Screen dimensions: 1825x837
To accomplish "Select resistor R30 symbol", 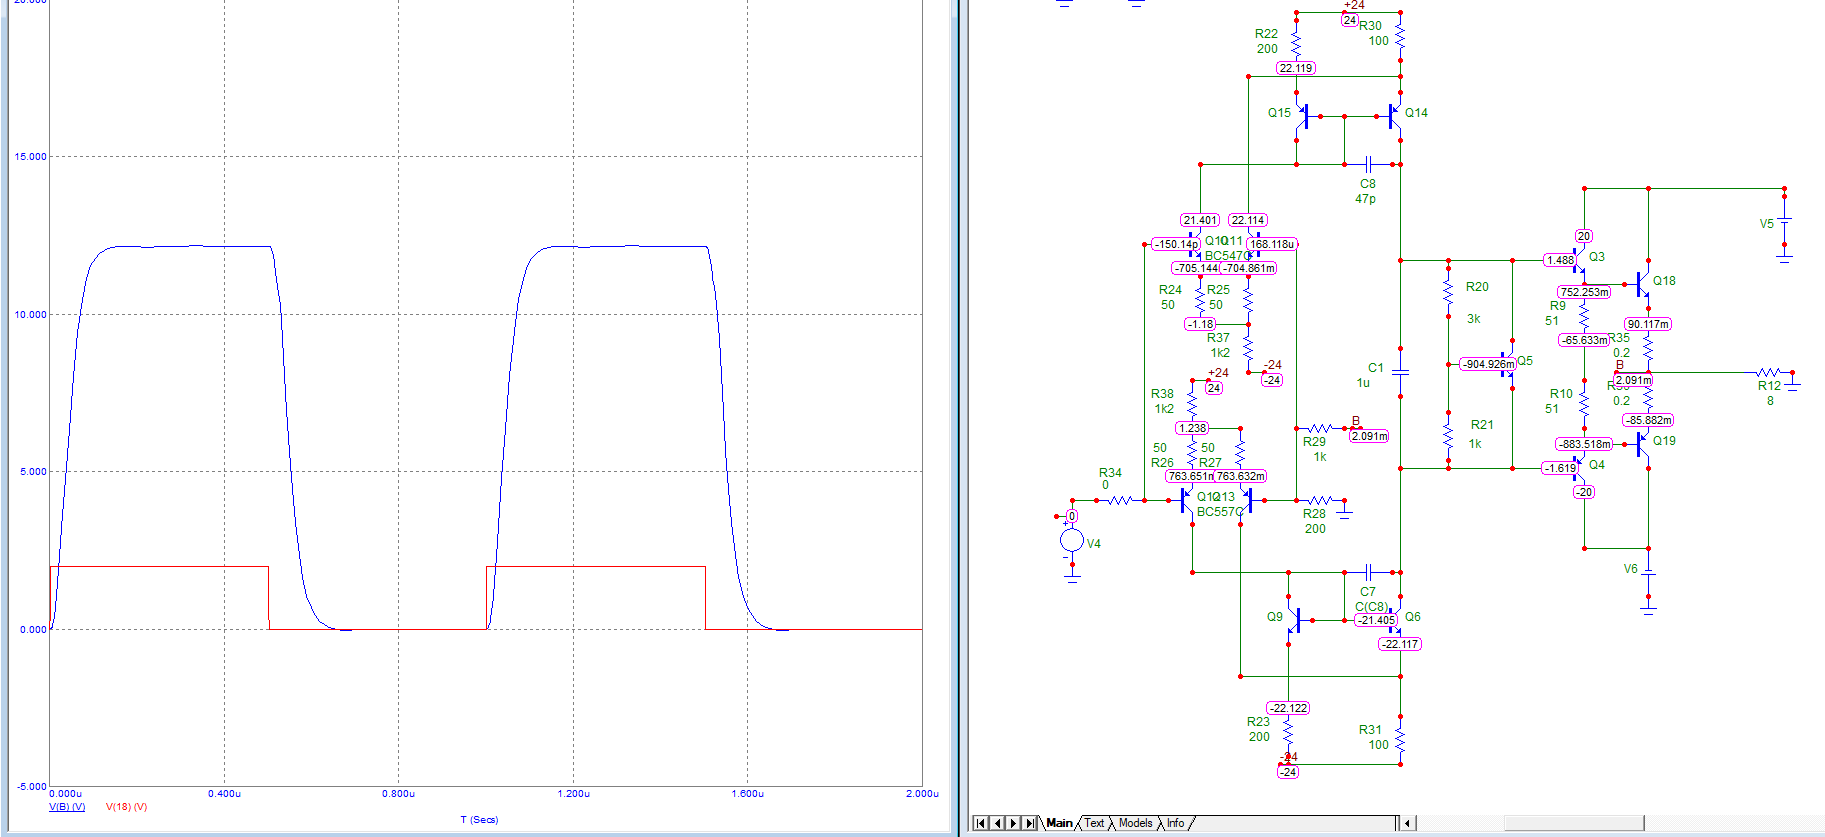I will pos(1400,37).
